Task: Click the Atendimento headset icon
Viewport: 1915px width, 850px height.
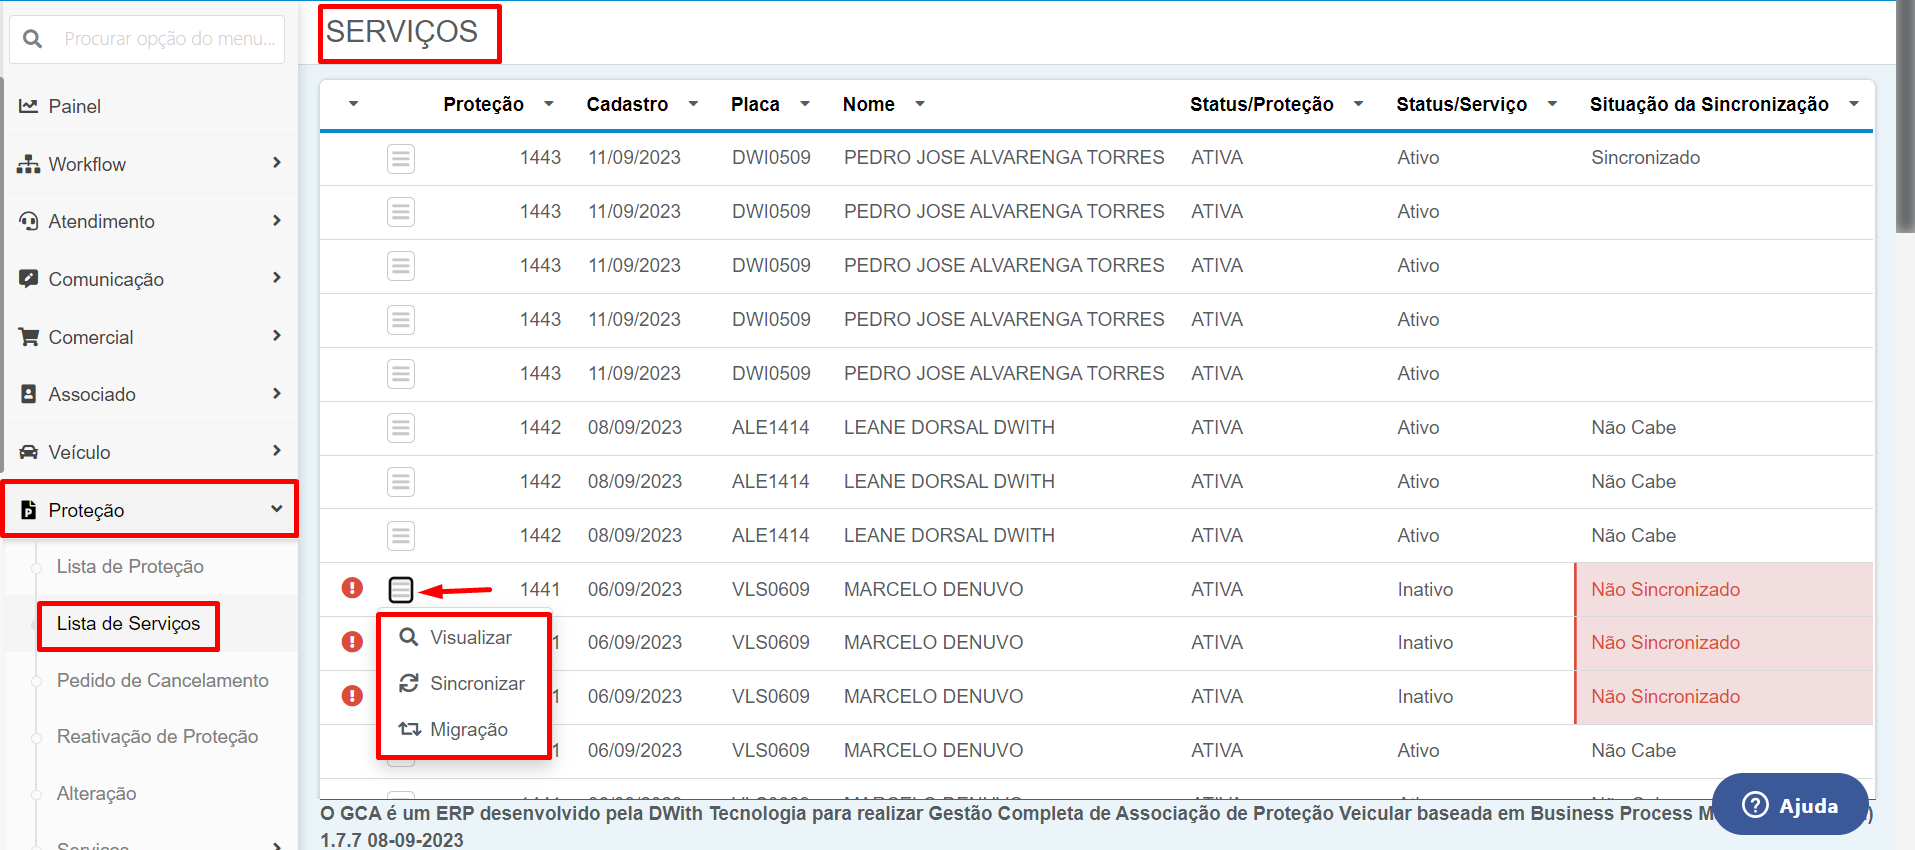Action: (x=28, y=221)
